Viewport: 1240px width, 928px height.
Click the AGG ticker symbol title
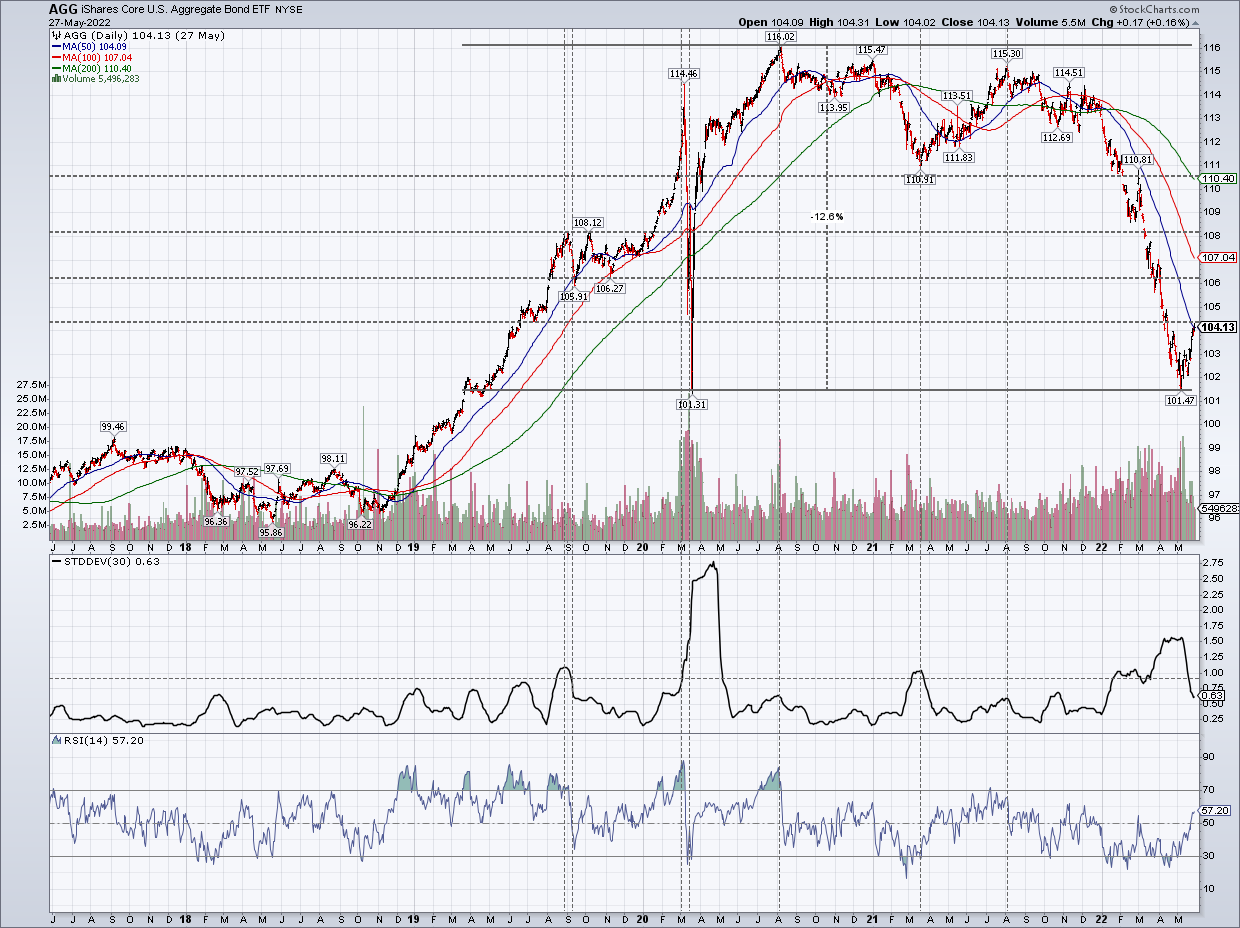click(62, 8)
